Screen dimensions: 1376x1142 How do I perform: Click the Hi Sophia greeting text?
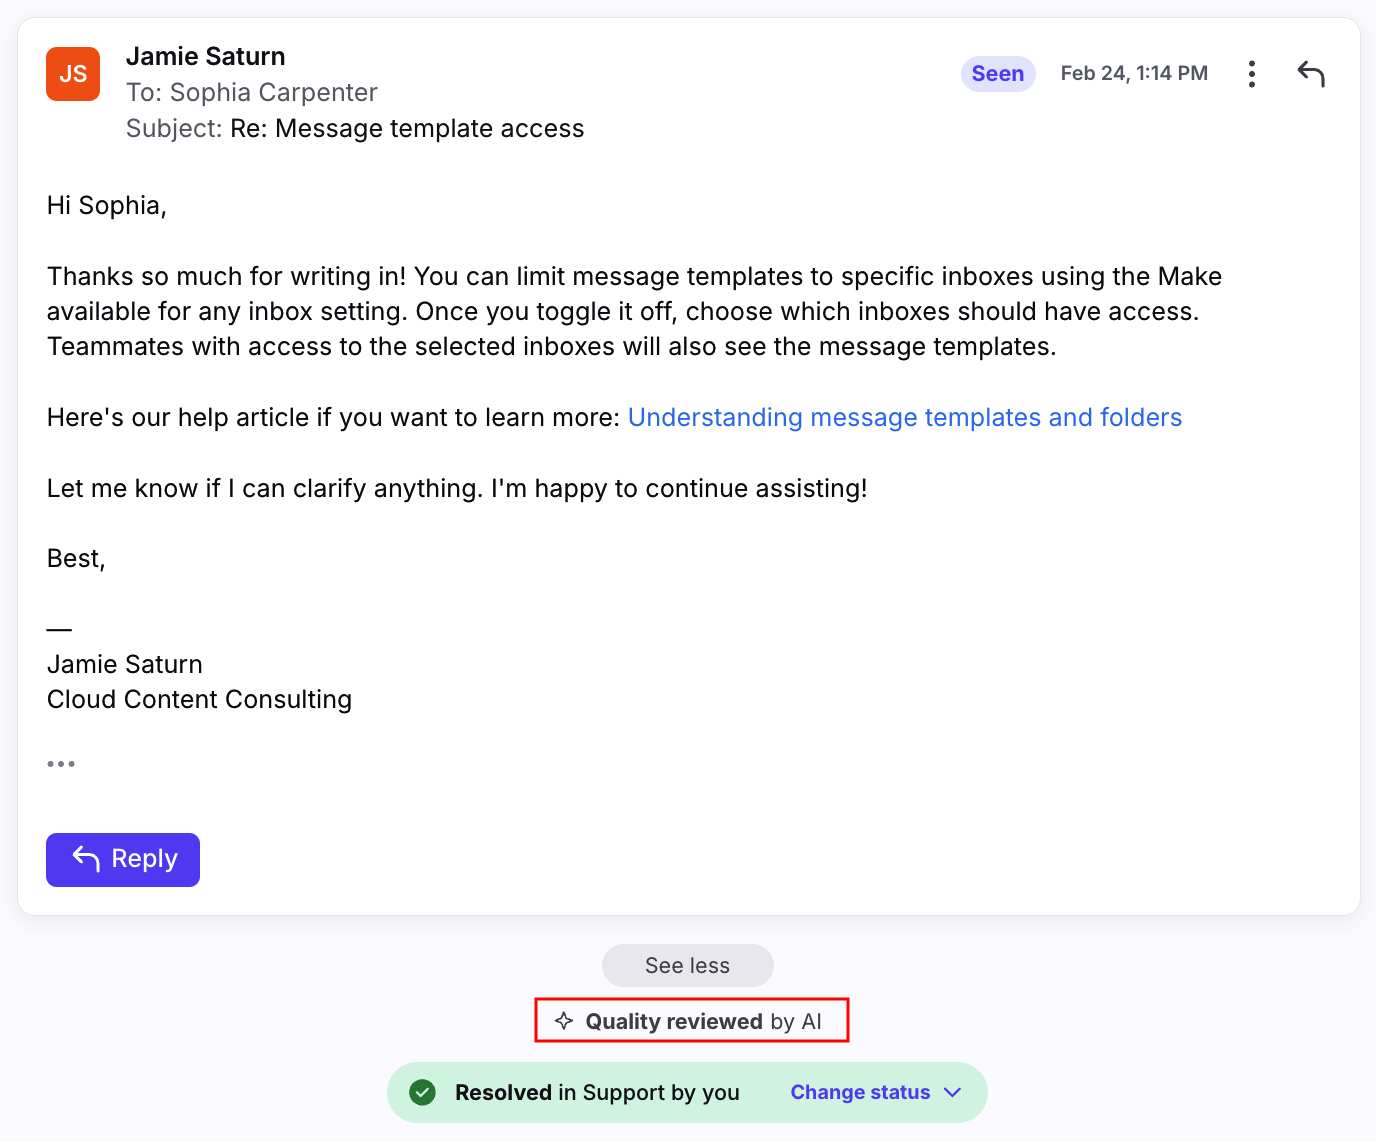click(x=106, y=205)
